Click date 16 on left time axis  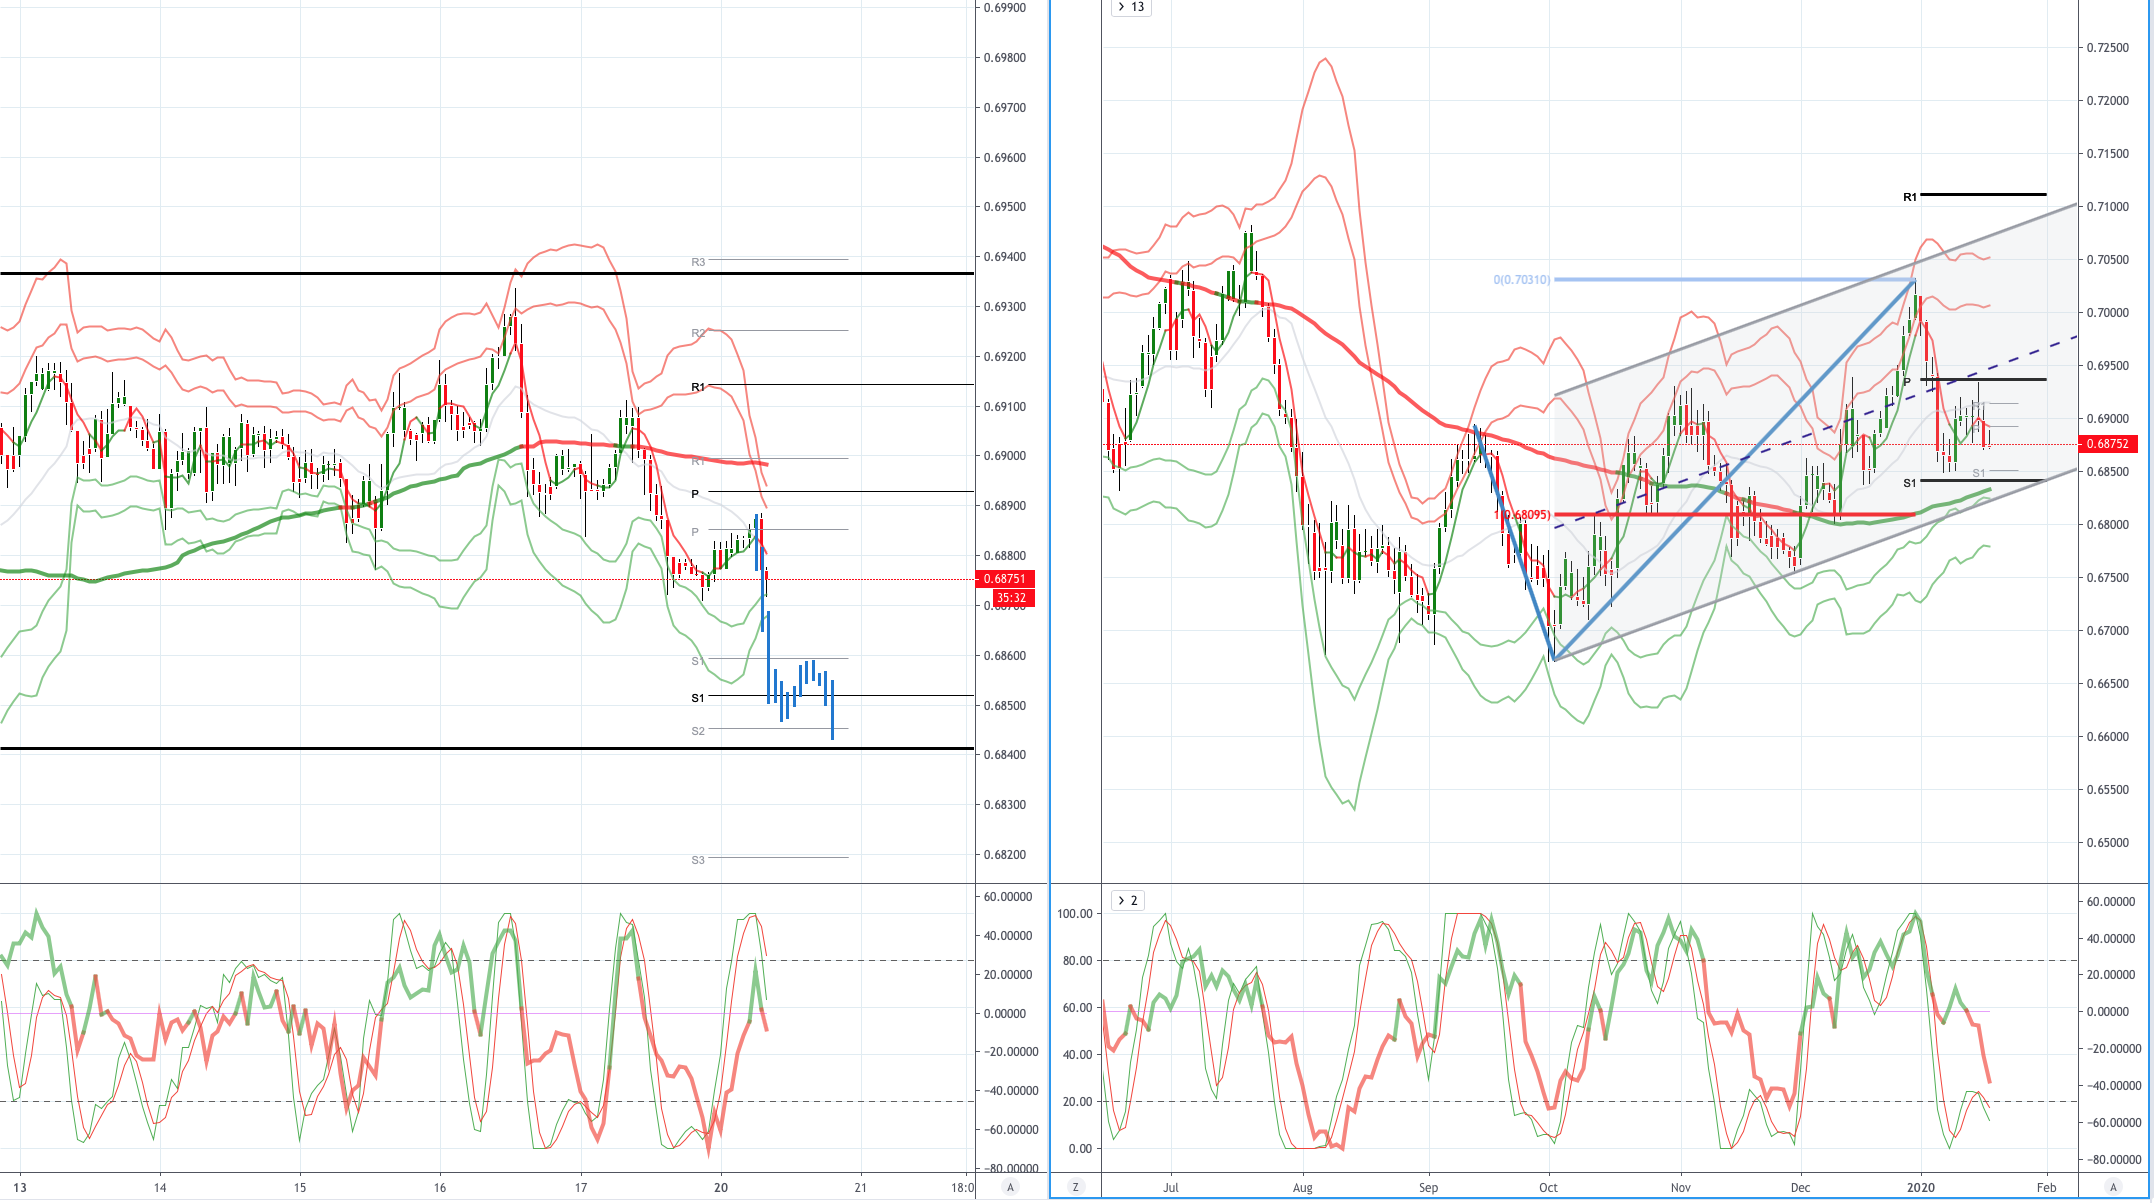pyautogui.click(x=440, y=1188)
